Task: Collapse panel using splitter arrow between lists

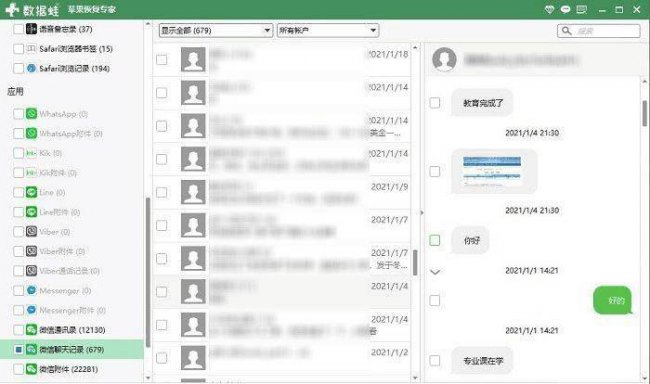Action: [422, 213]
